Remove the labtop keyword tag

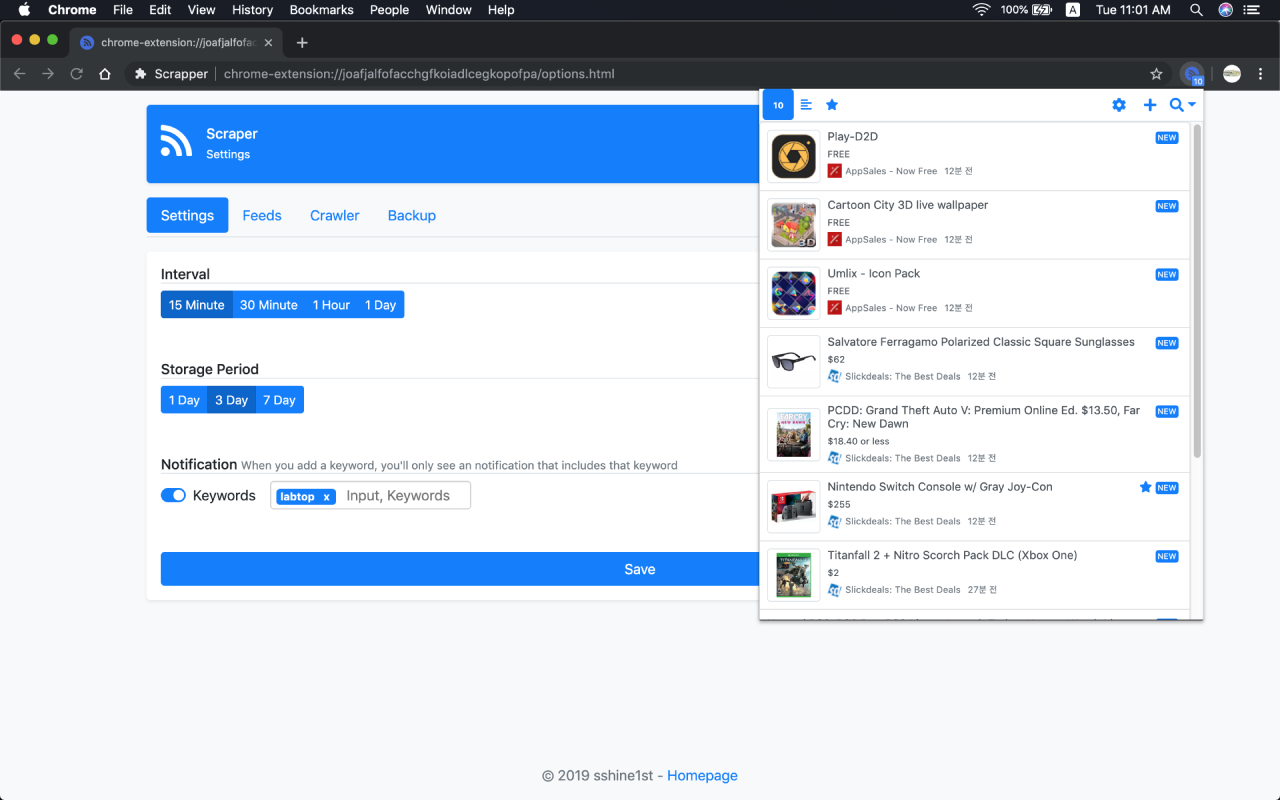pos(326,497)
